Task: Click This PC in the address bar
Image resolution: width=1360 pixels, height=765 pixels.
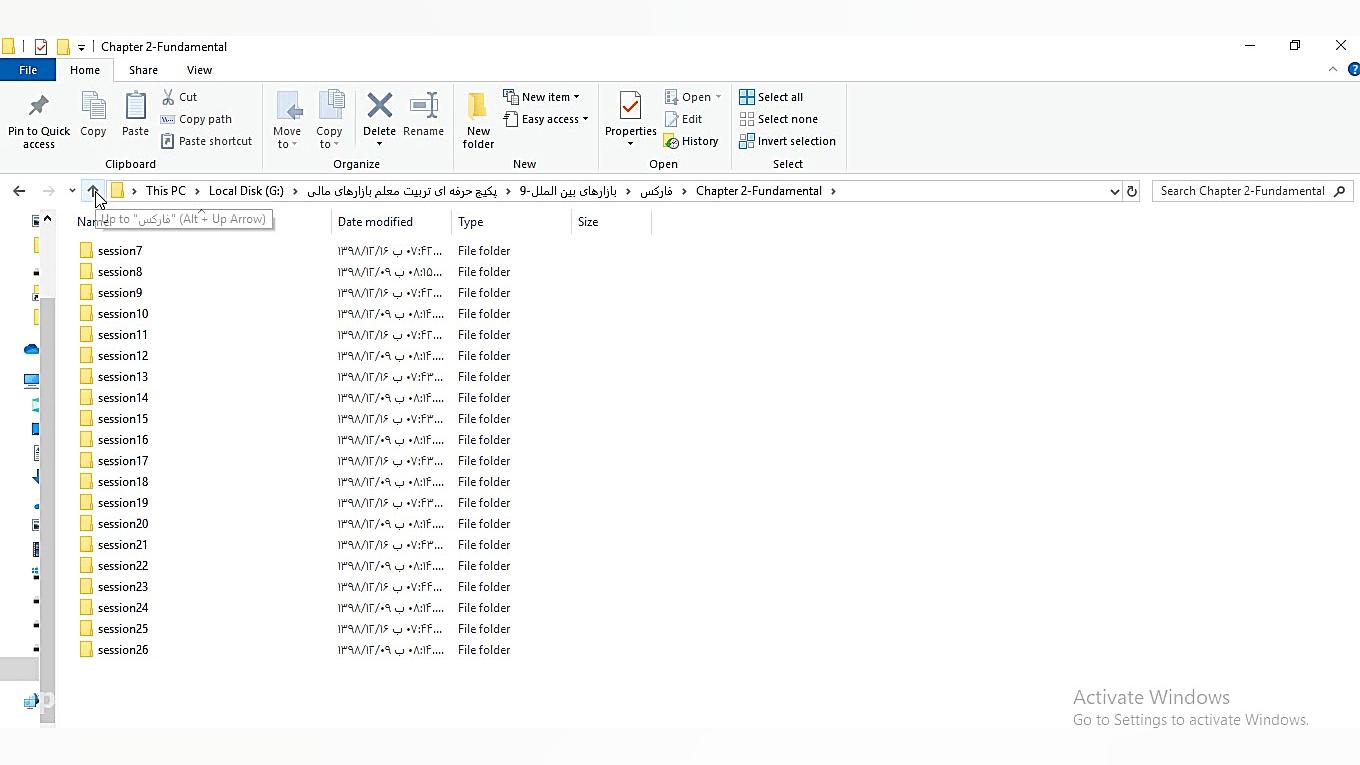Action: click(x=166, y=191)
